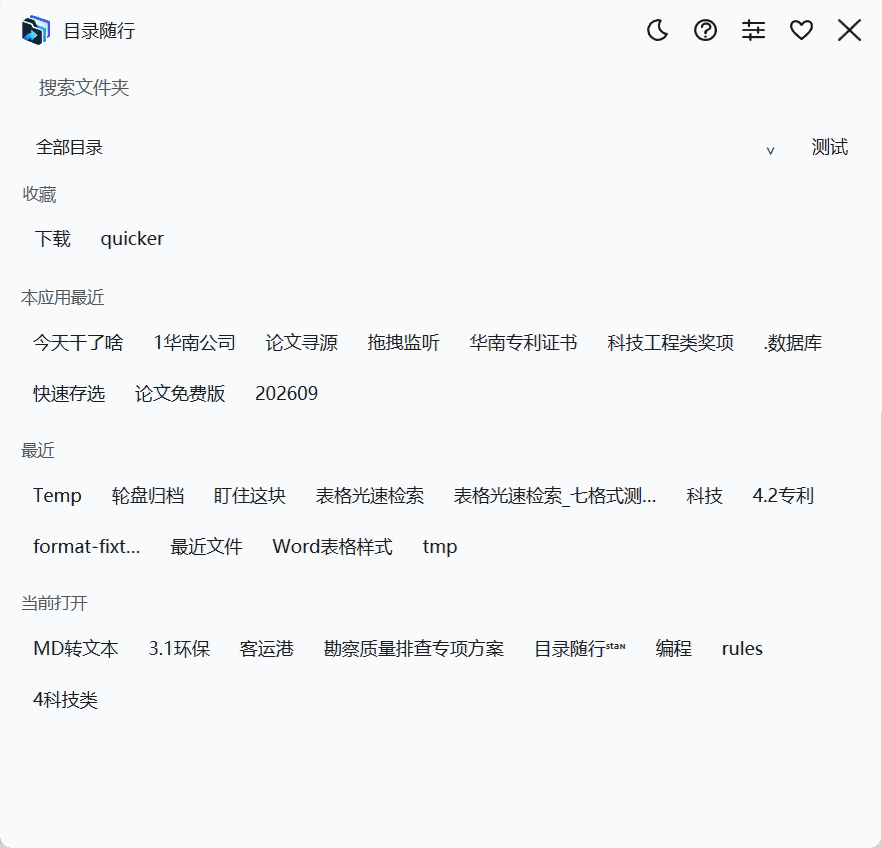Click the 目录随行 app logo

[x=36, y=30]
